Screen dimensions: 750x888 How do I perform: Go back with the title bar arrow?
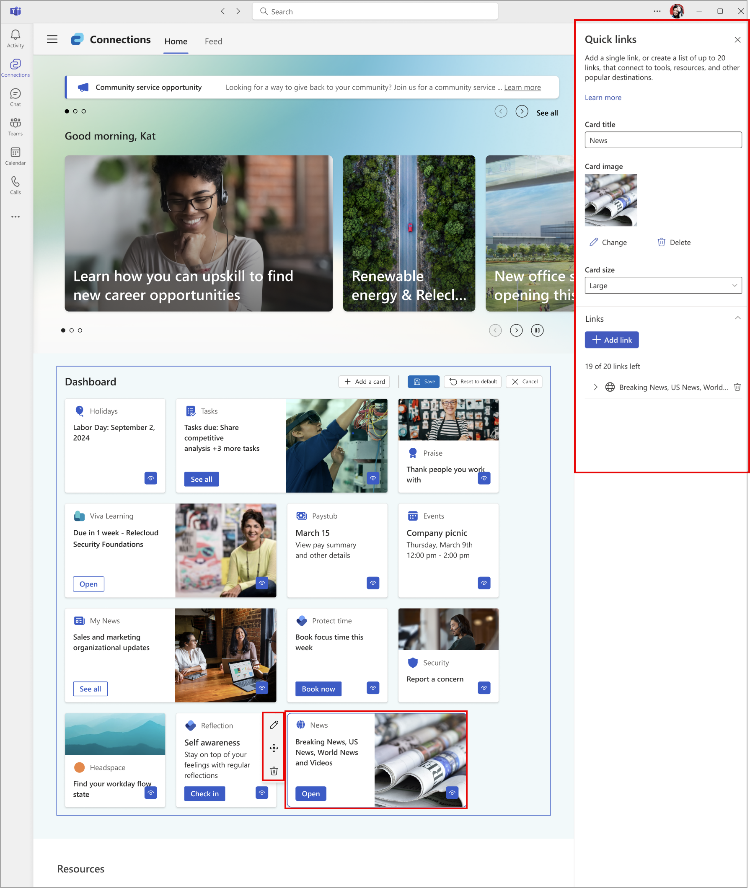(223, 11)
